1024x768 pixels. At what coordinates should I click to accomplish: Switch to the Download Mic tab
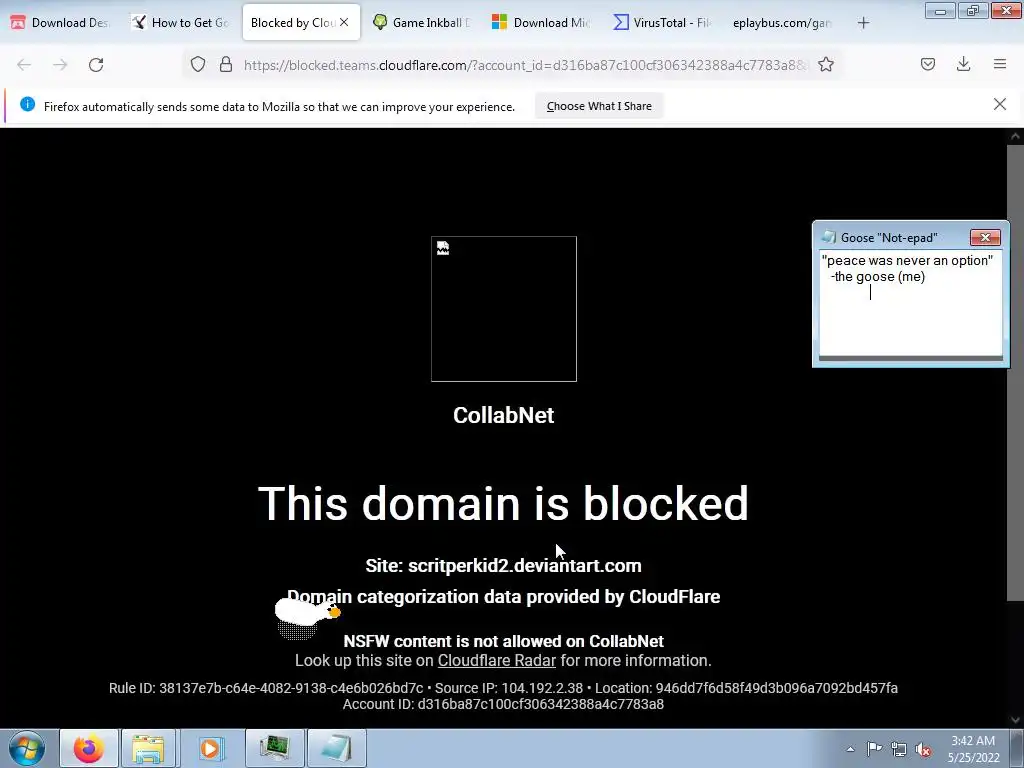pyautogui.click(x=542, y=23)
